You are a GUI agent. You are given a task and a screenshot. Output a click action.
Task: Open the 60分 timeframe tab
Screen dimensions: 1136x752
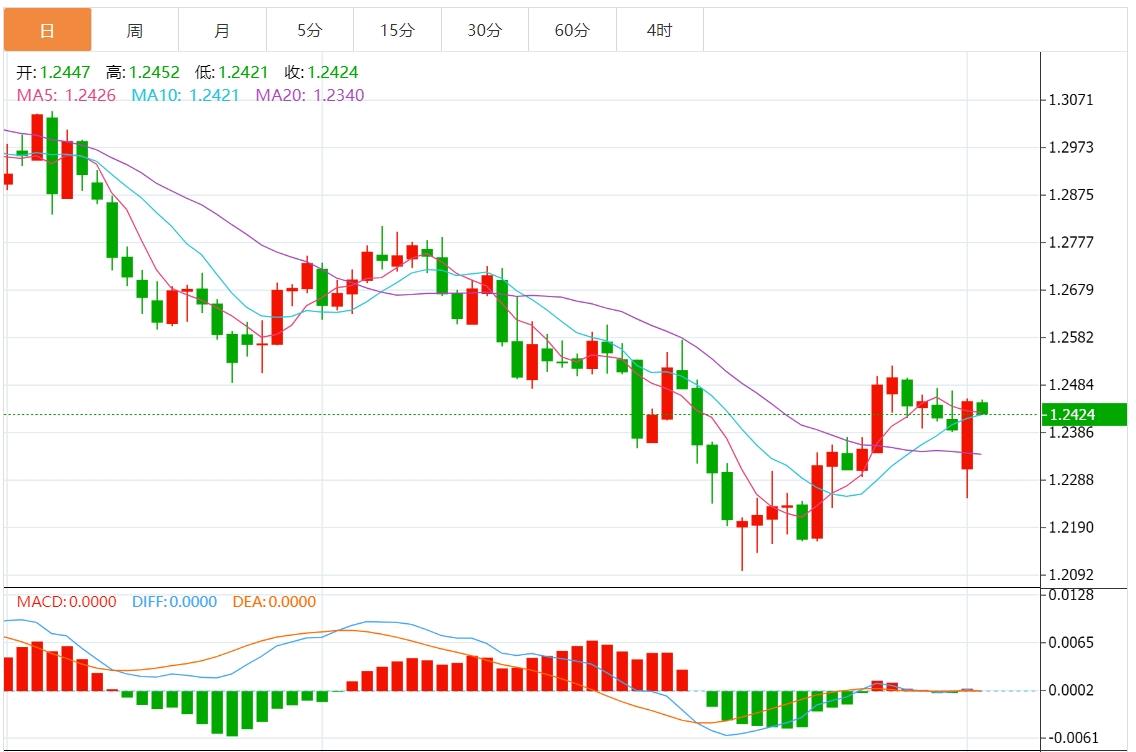pyautogui.click(x=572, y=30)
